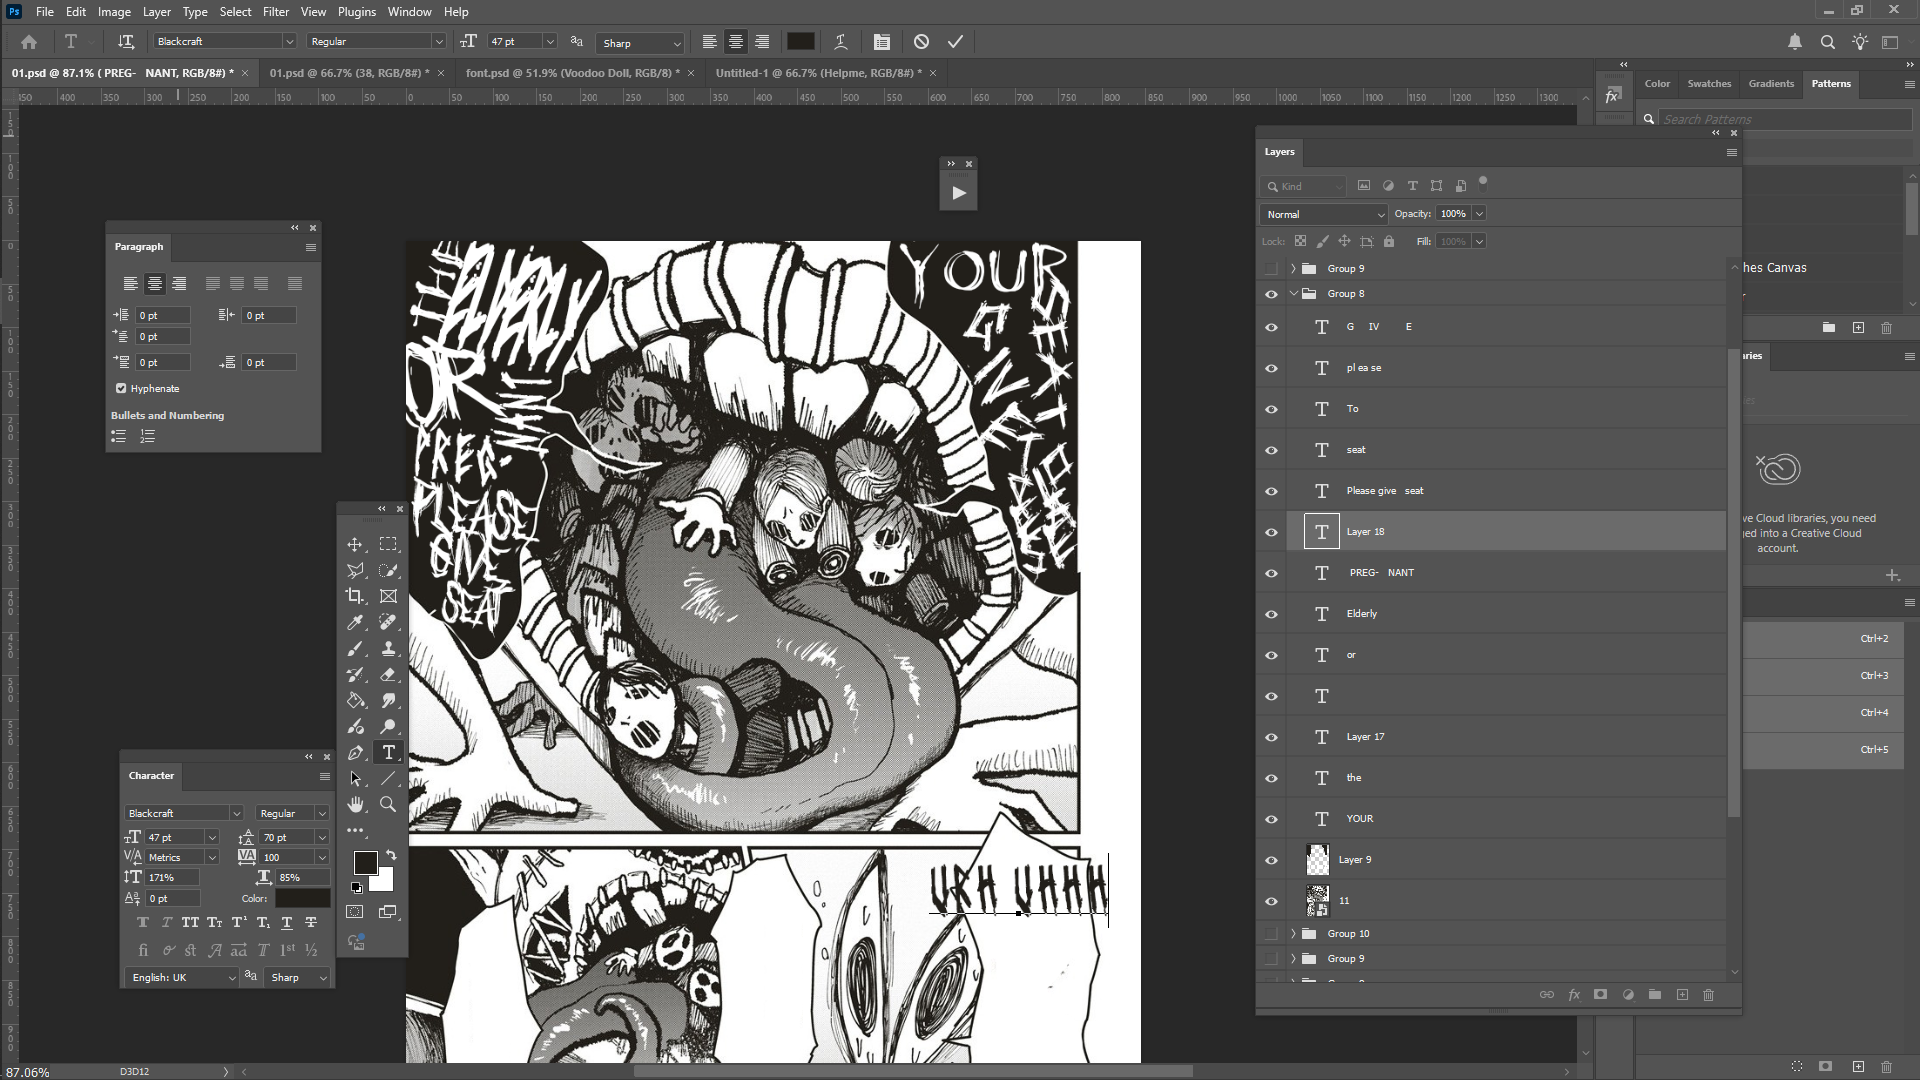Select the History Brush tool
The image size is (1920, 1080).
click(355, 675)
